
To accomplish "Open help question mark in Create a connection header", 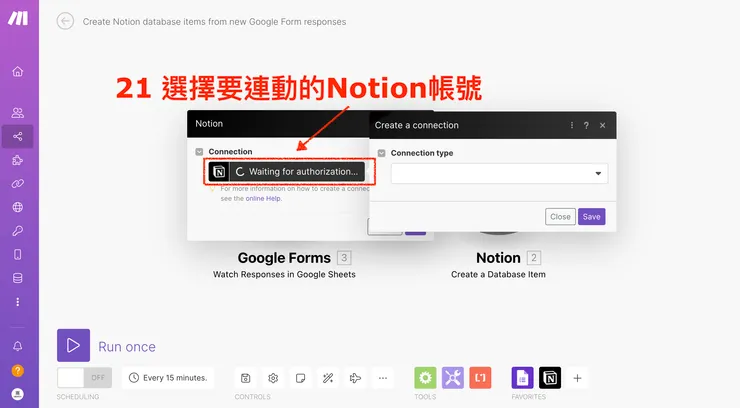I will pyautogui.click(x=586, y=125).
